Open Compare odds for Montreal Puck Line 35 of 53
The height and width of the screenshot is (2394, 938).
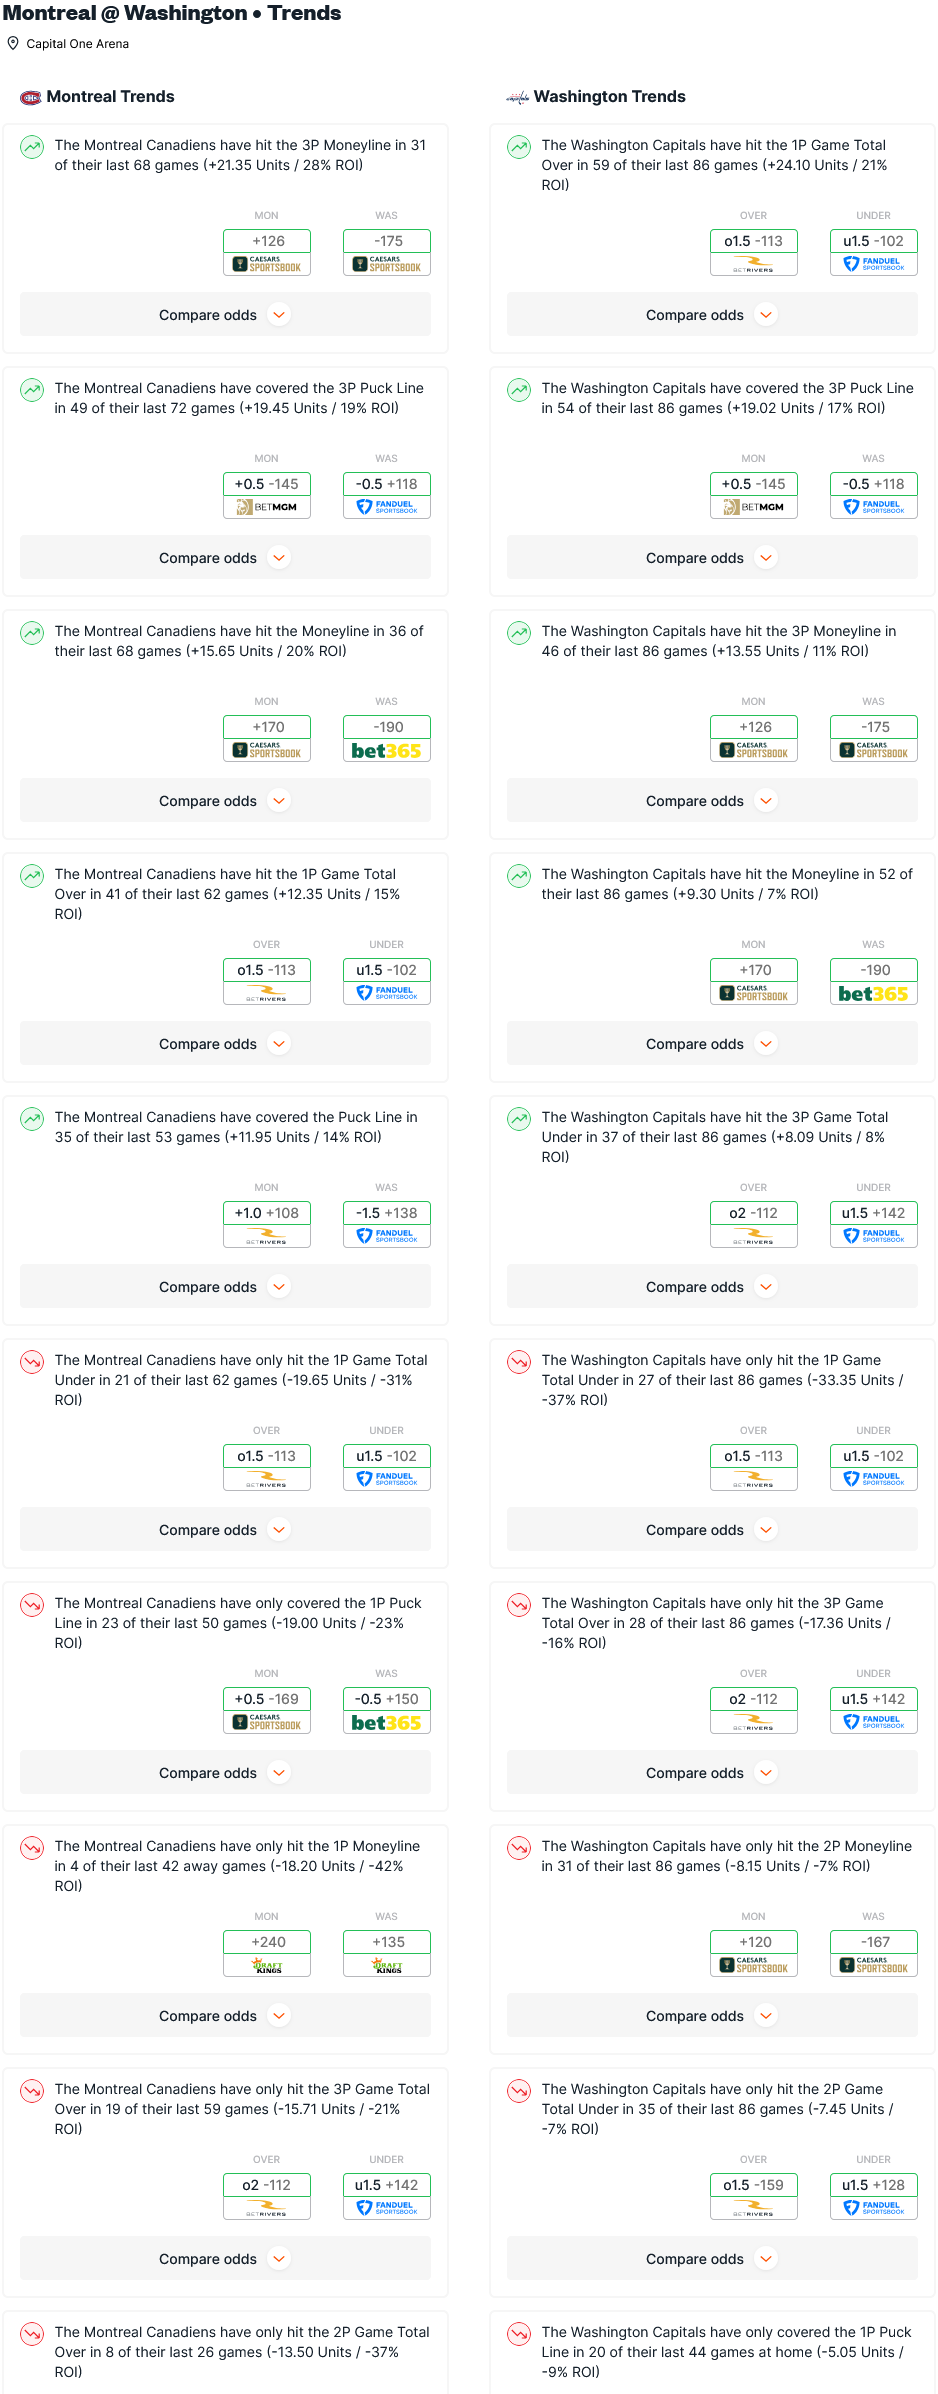coord(225,1287)
